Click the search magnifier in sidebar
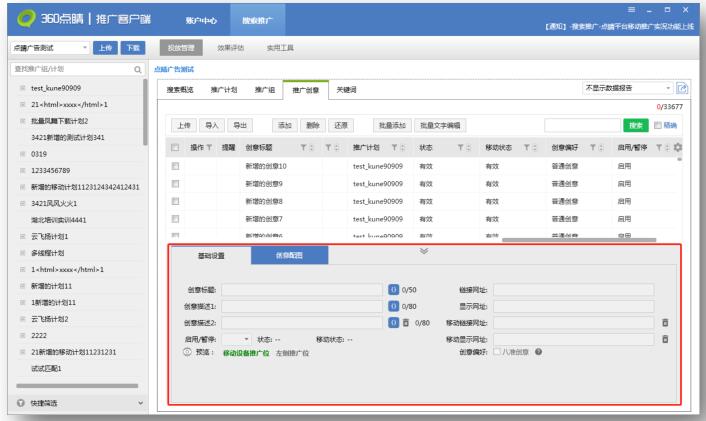 (137, 69)
